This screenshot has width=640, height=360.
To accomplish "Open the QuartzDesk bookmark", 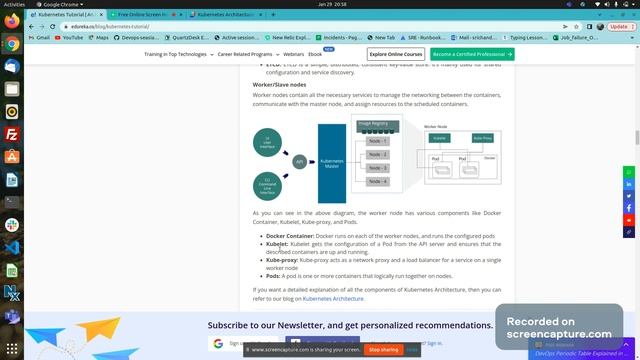I will tap(187, 38).
